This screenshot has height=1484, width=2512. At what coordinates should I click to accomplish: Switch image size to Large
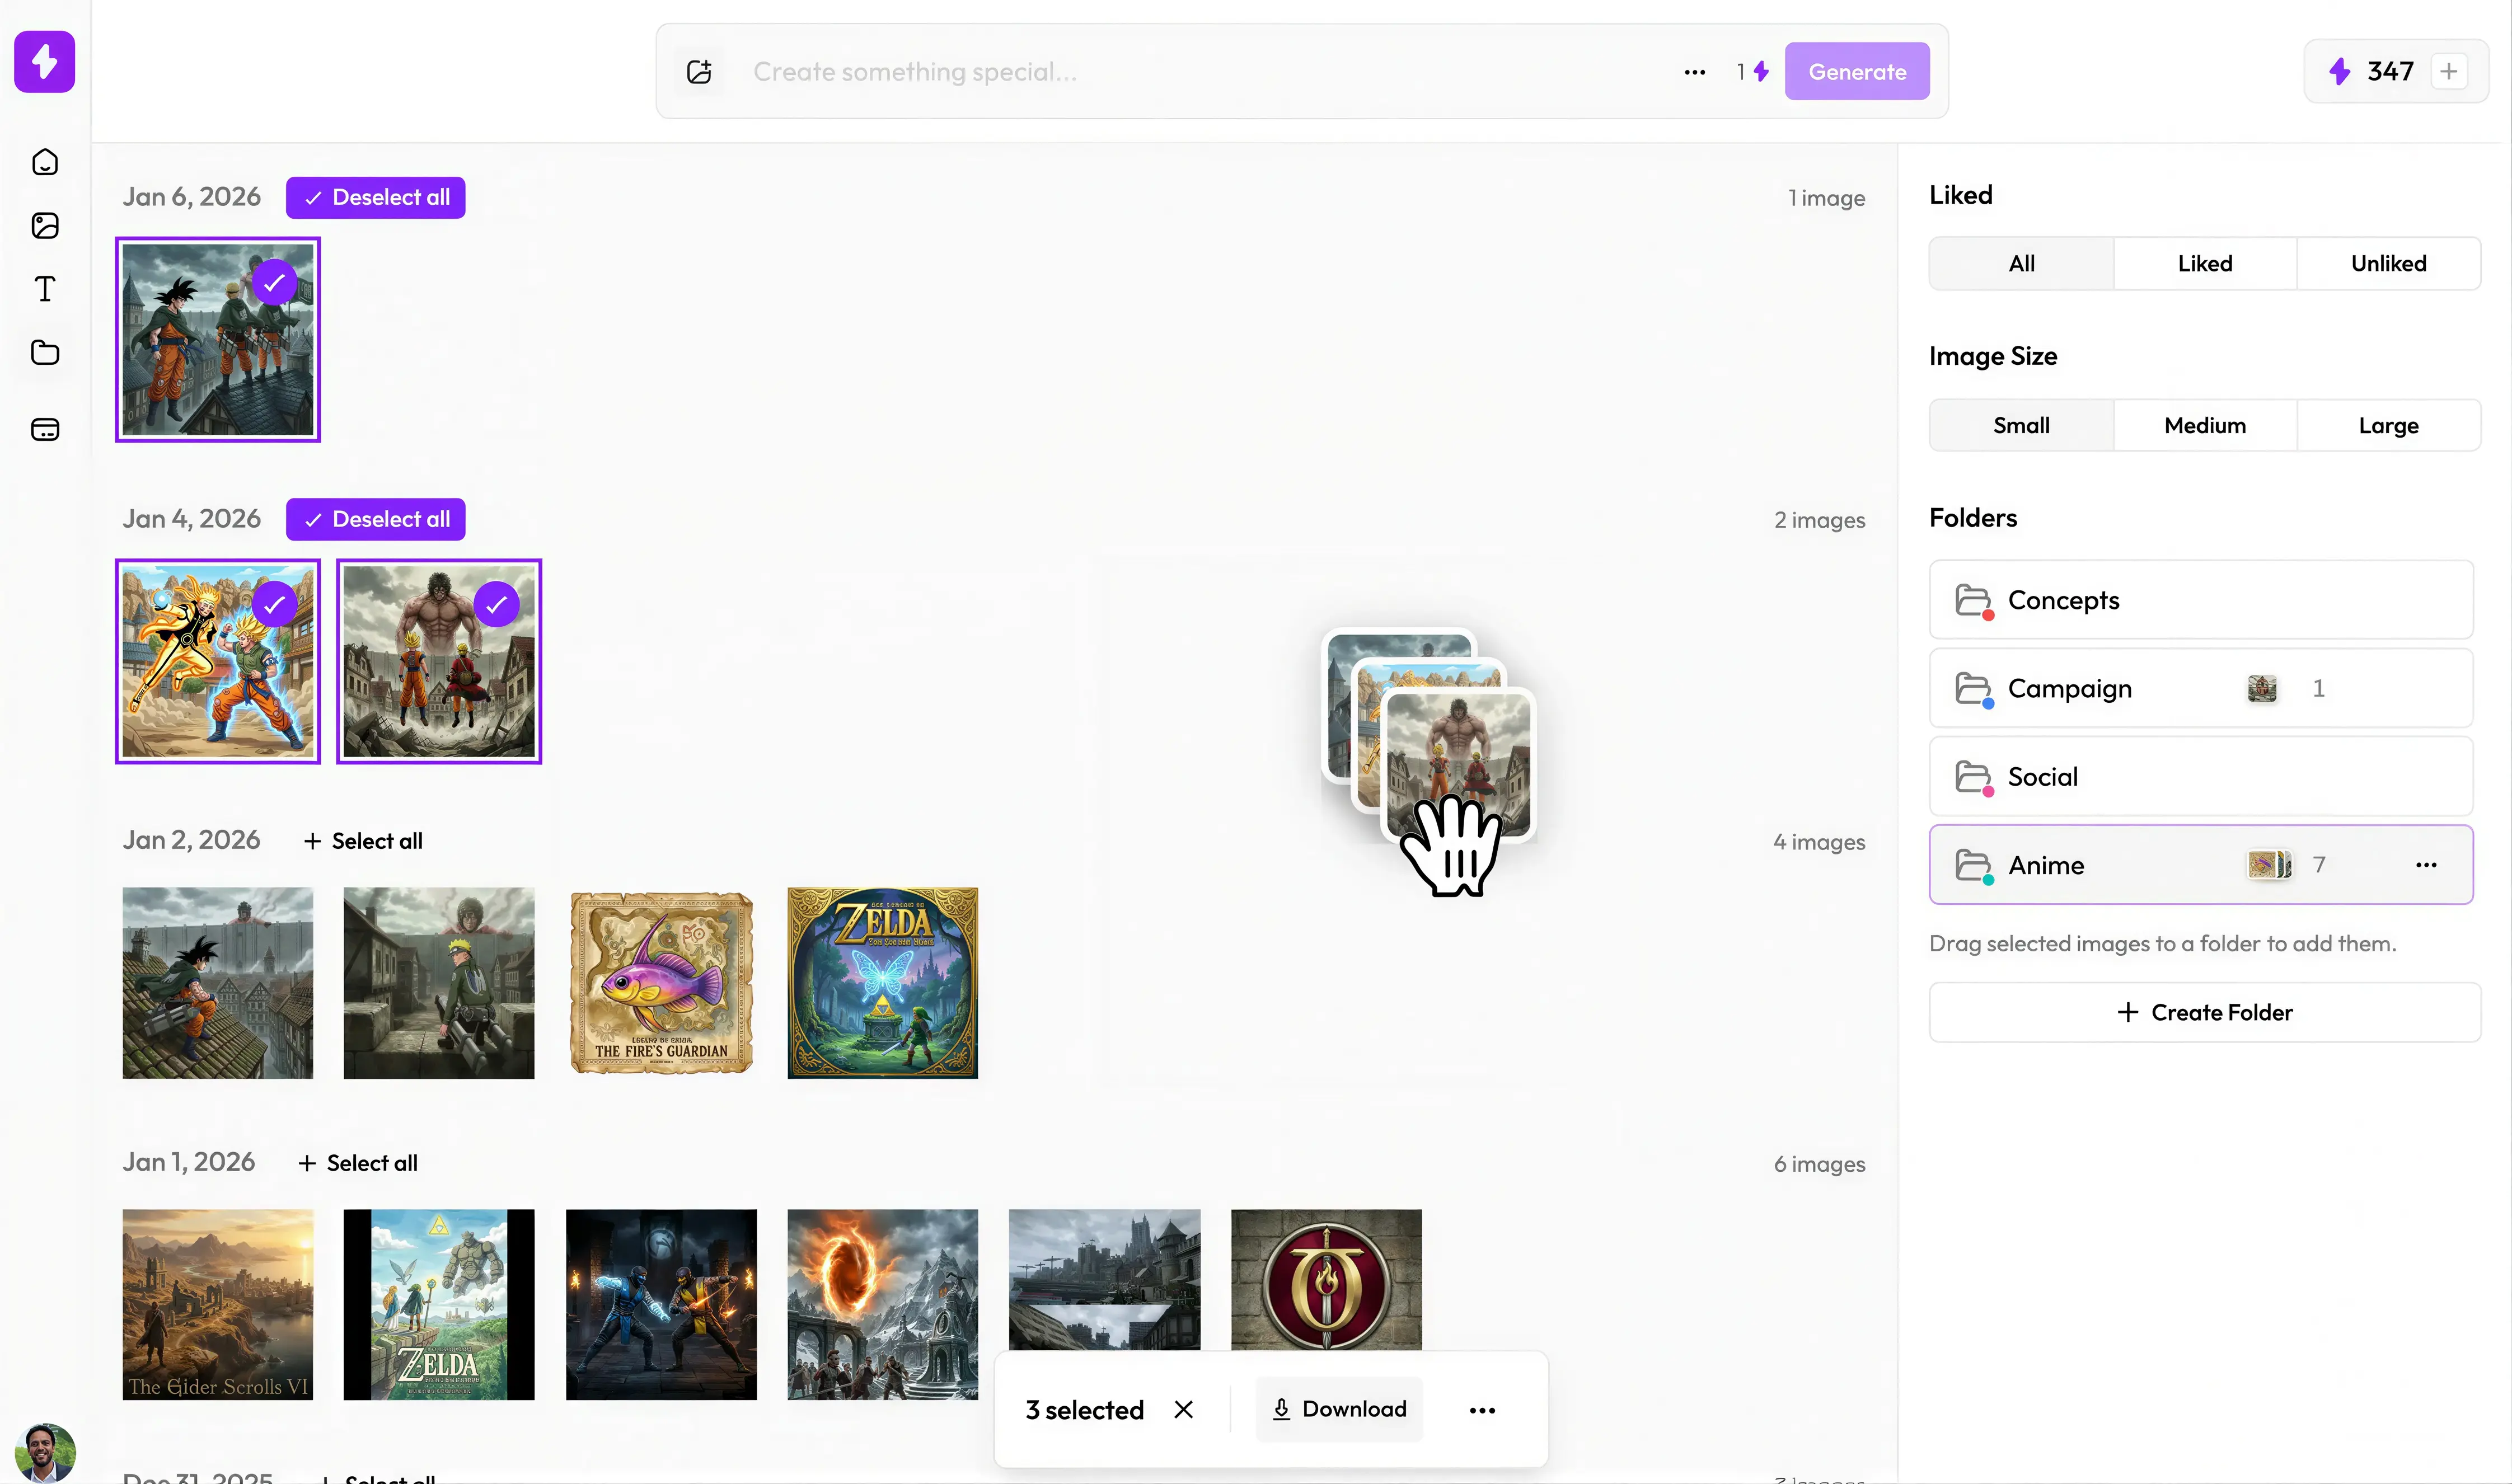[2388, 424]
